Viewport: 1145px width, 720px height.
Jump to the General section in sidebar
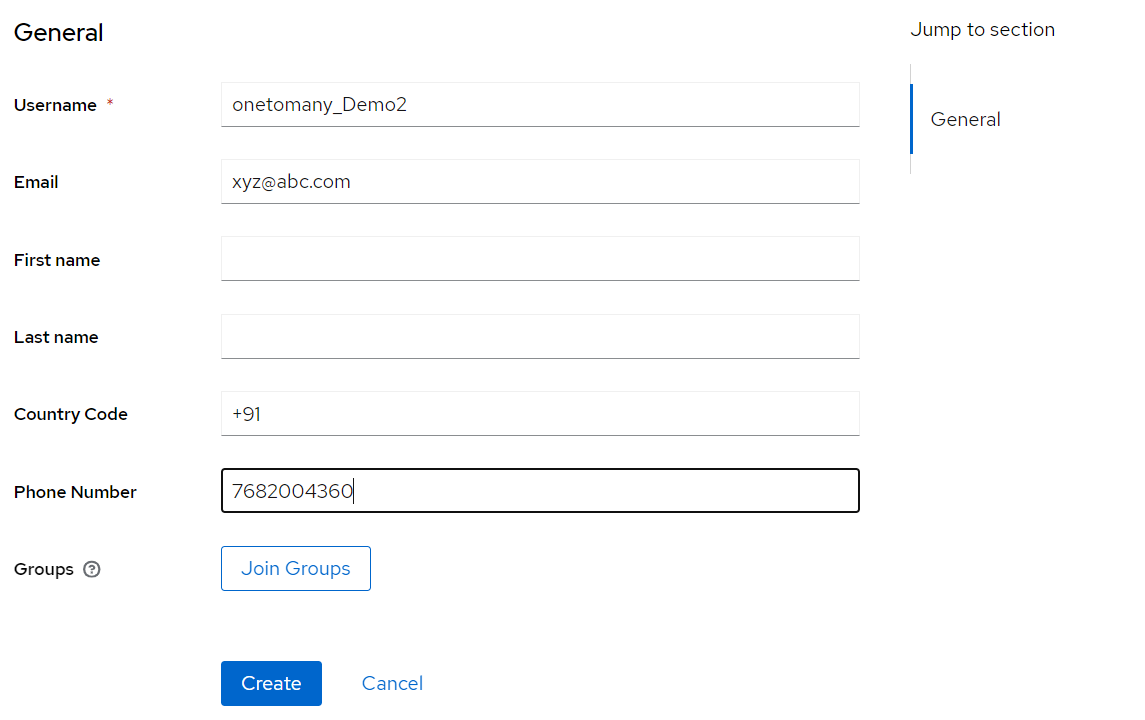click(965, 119)
